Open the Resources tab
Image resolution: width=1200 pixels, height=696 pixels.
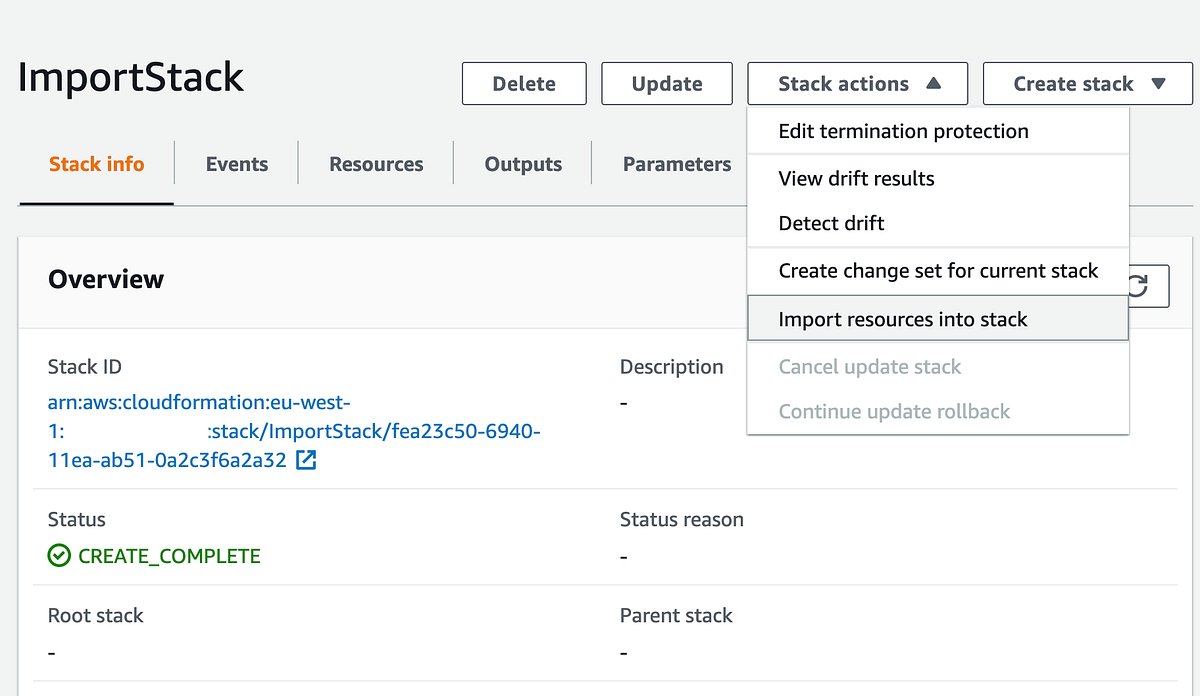375,163
